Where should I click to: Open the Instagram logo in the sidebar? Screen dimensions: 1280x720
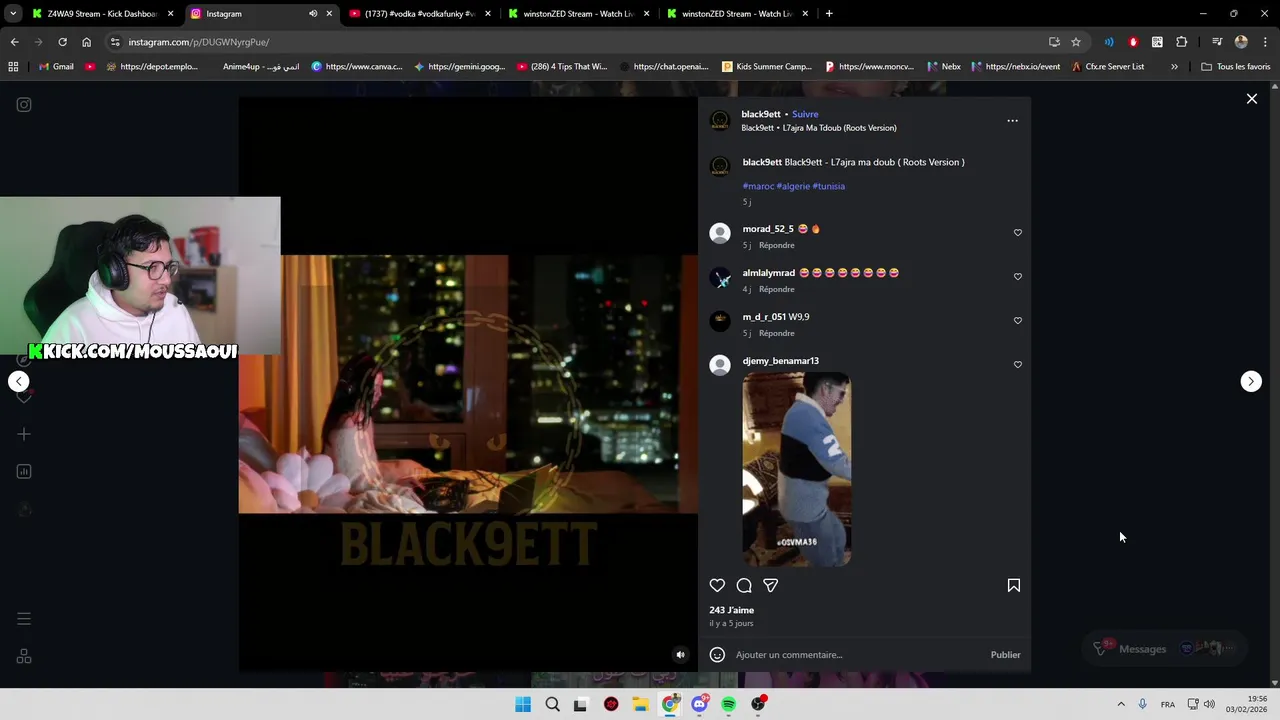pyautogui.click(x=24, y=105)
